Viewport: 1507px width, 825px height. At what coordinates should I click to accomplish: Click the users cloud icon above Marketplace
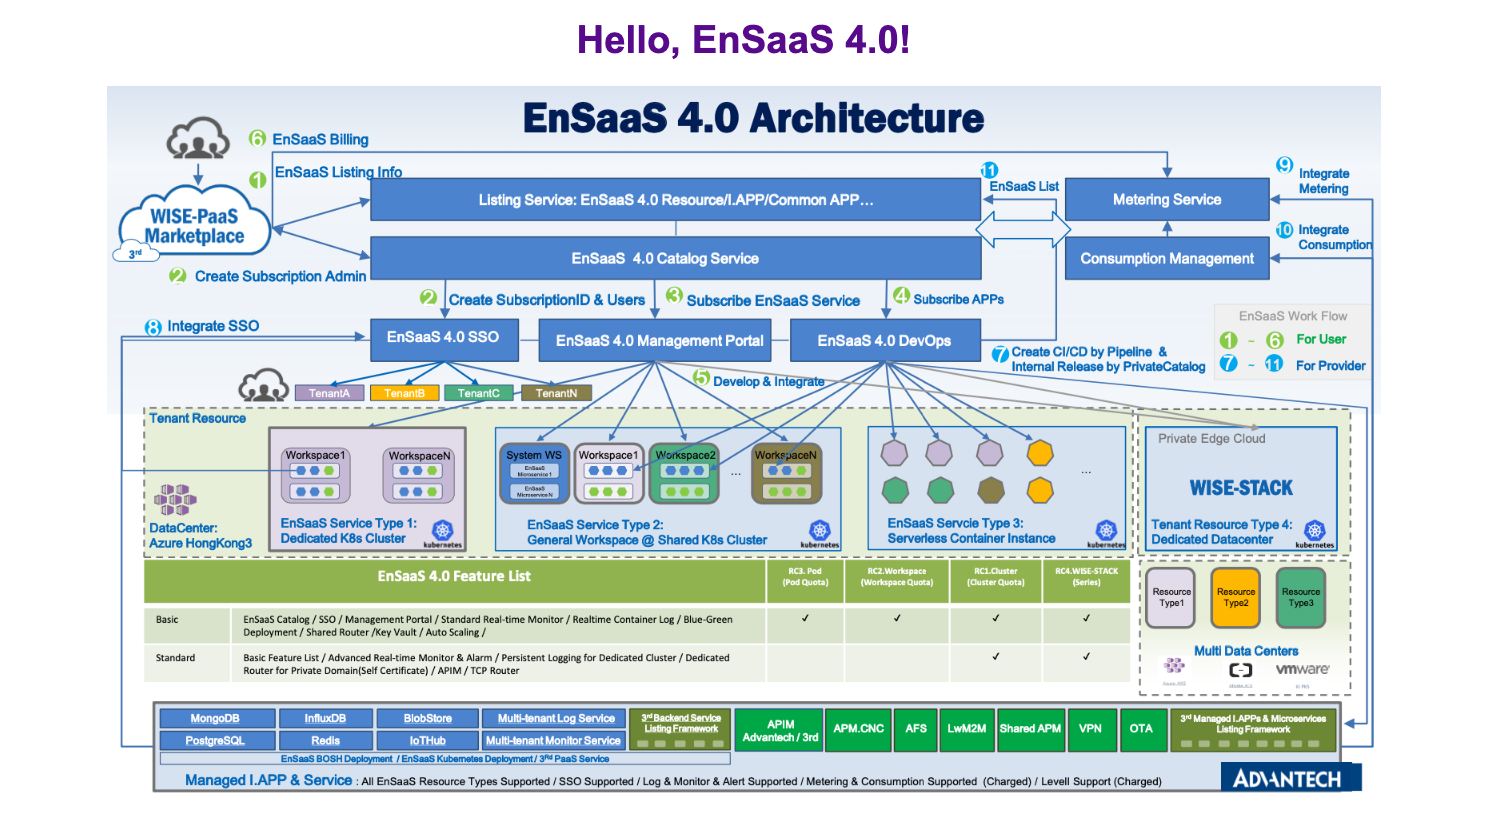198,138
